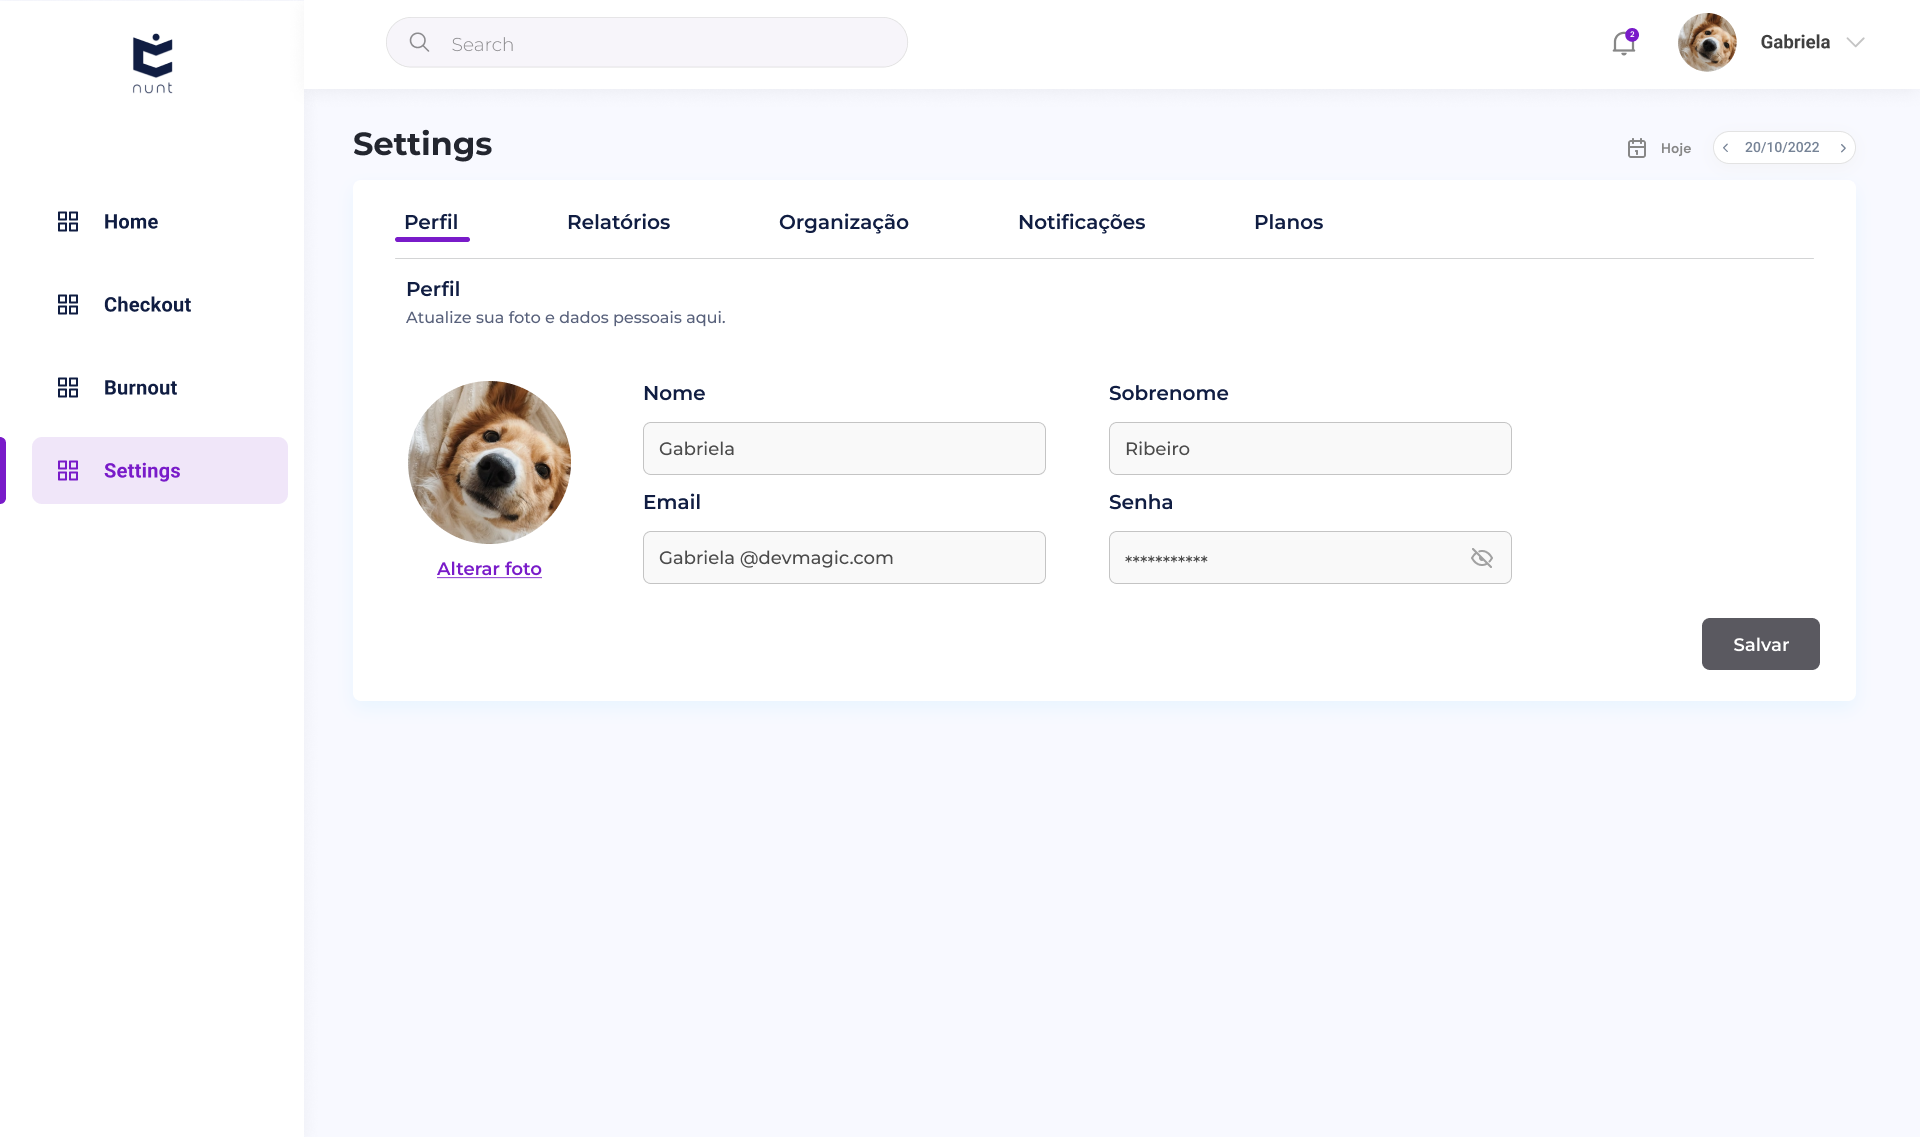
Task: Click the Checkout grid icon
Action: coord(68,305)
